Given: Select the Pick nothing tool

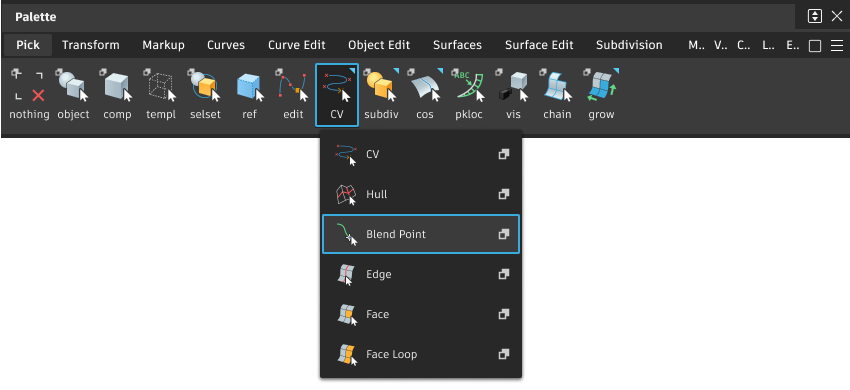Looking at the screenshot, I should coord(29,93).
